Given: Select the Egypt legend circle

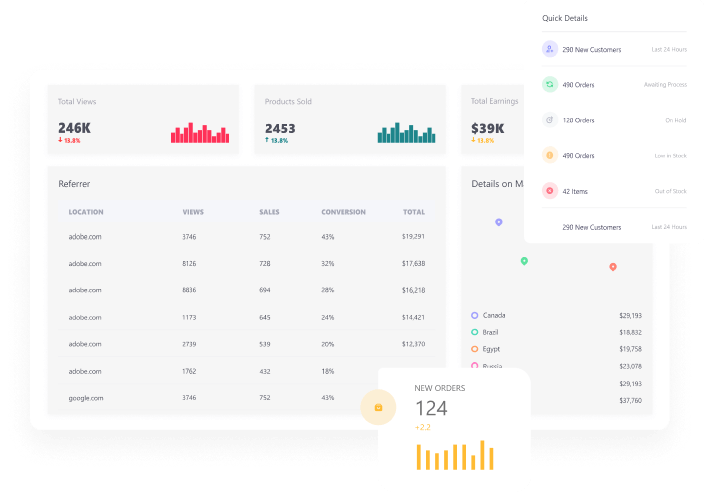Looking at the screenshot, I should click(x=474, y=349).
